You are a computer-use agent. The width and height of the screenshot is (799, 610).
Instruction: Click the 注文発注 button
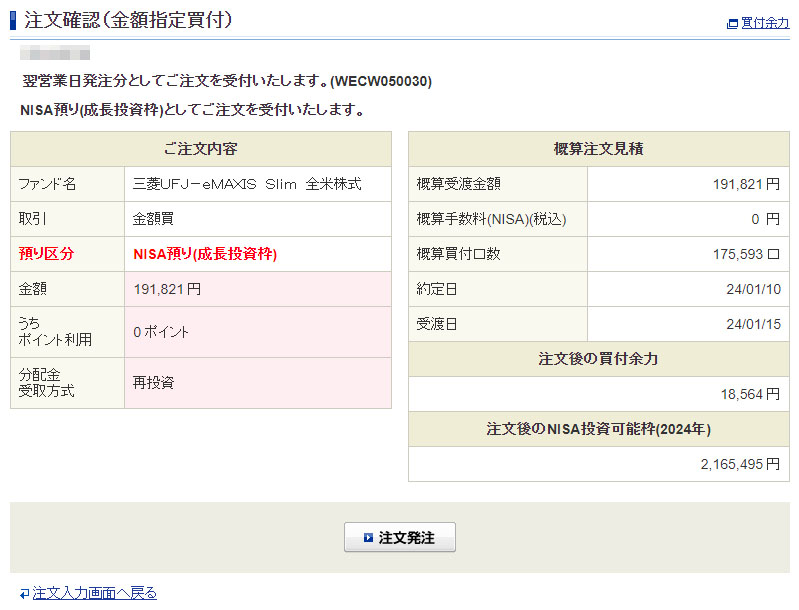400,537
